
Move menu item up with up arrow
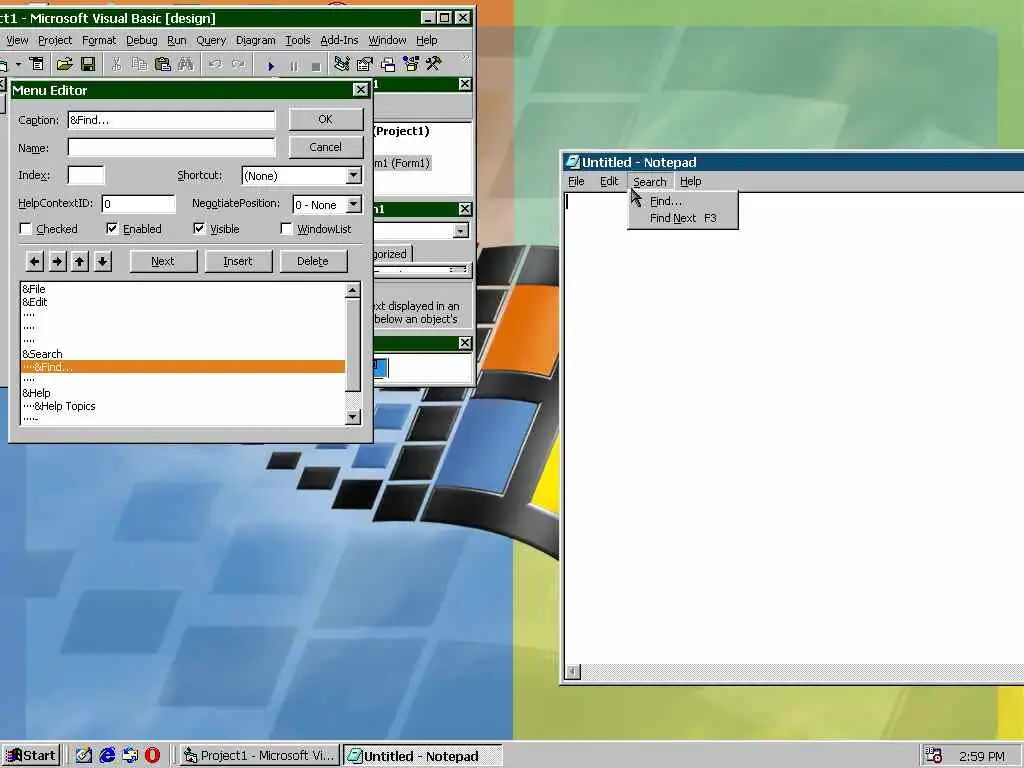point(80,261)
